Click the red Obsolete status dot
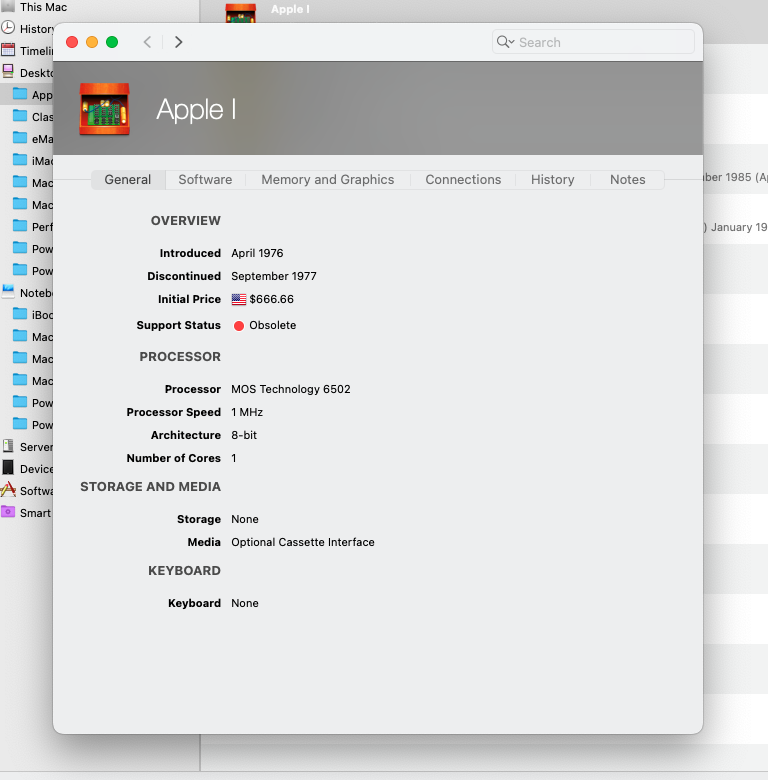 coord(239,326)
